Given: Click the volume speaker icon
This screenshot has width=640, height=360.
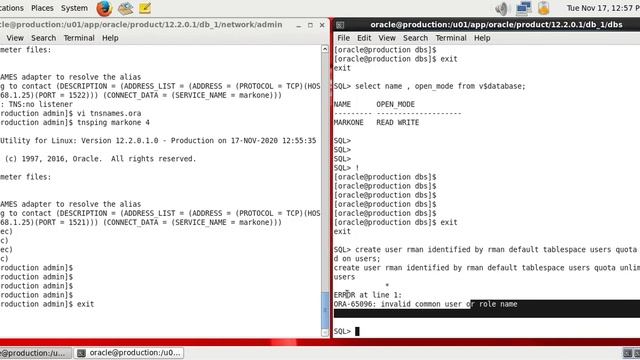Looking at the screenshot, I should [x=502, y=8].
